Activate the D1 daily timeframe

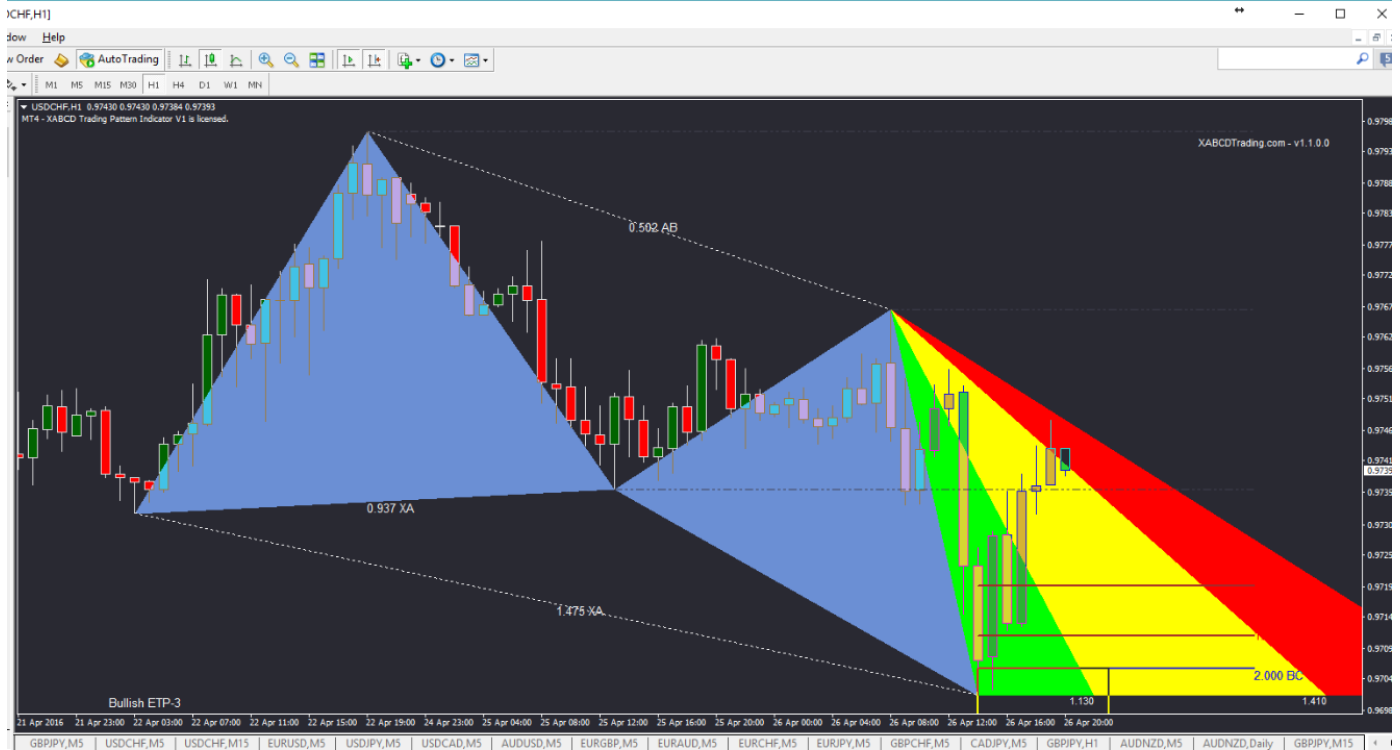(x=202, y=85)
